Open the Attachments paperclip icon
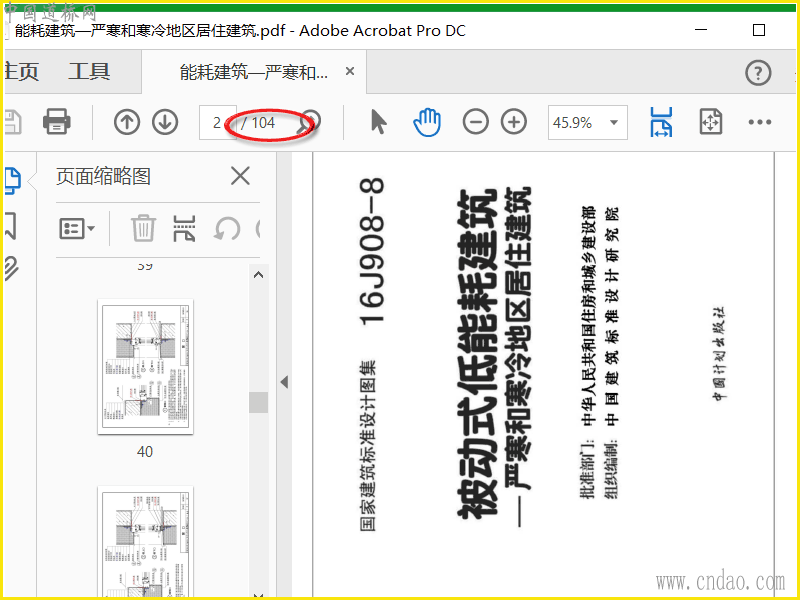 (11, 268)
